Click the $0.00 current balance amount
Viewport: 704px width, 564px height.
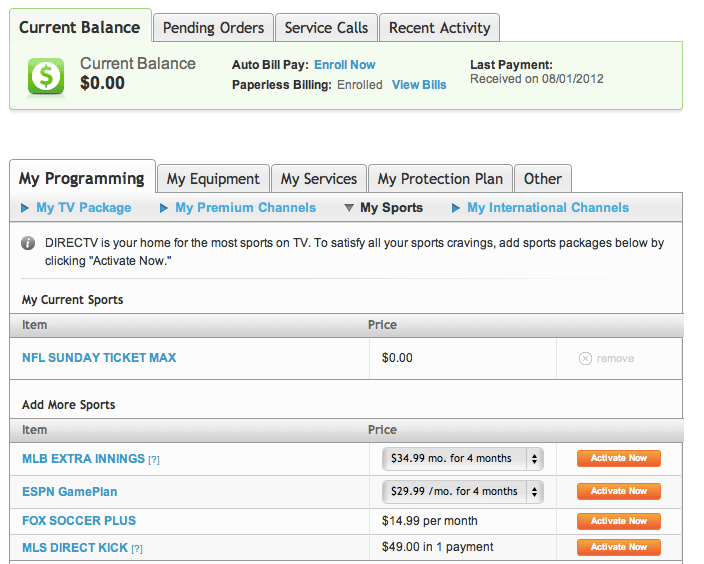(102, 83)
